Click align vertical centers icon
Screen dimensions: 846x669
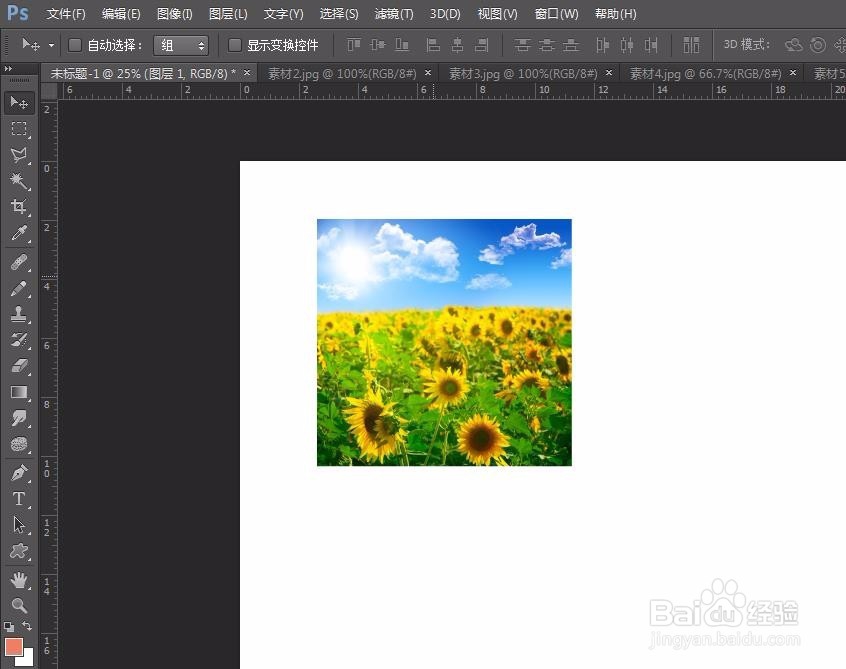click(x=378, y=45)
